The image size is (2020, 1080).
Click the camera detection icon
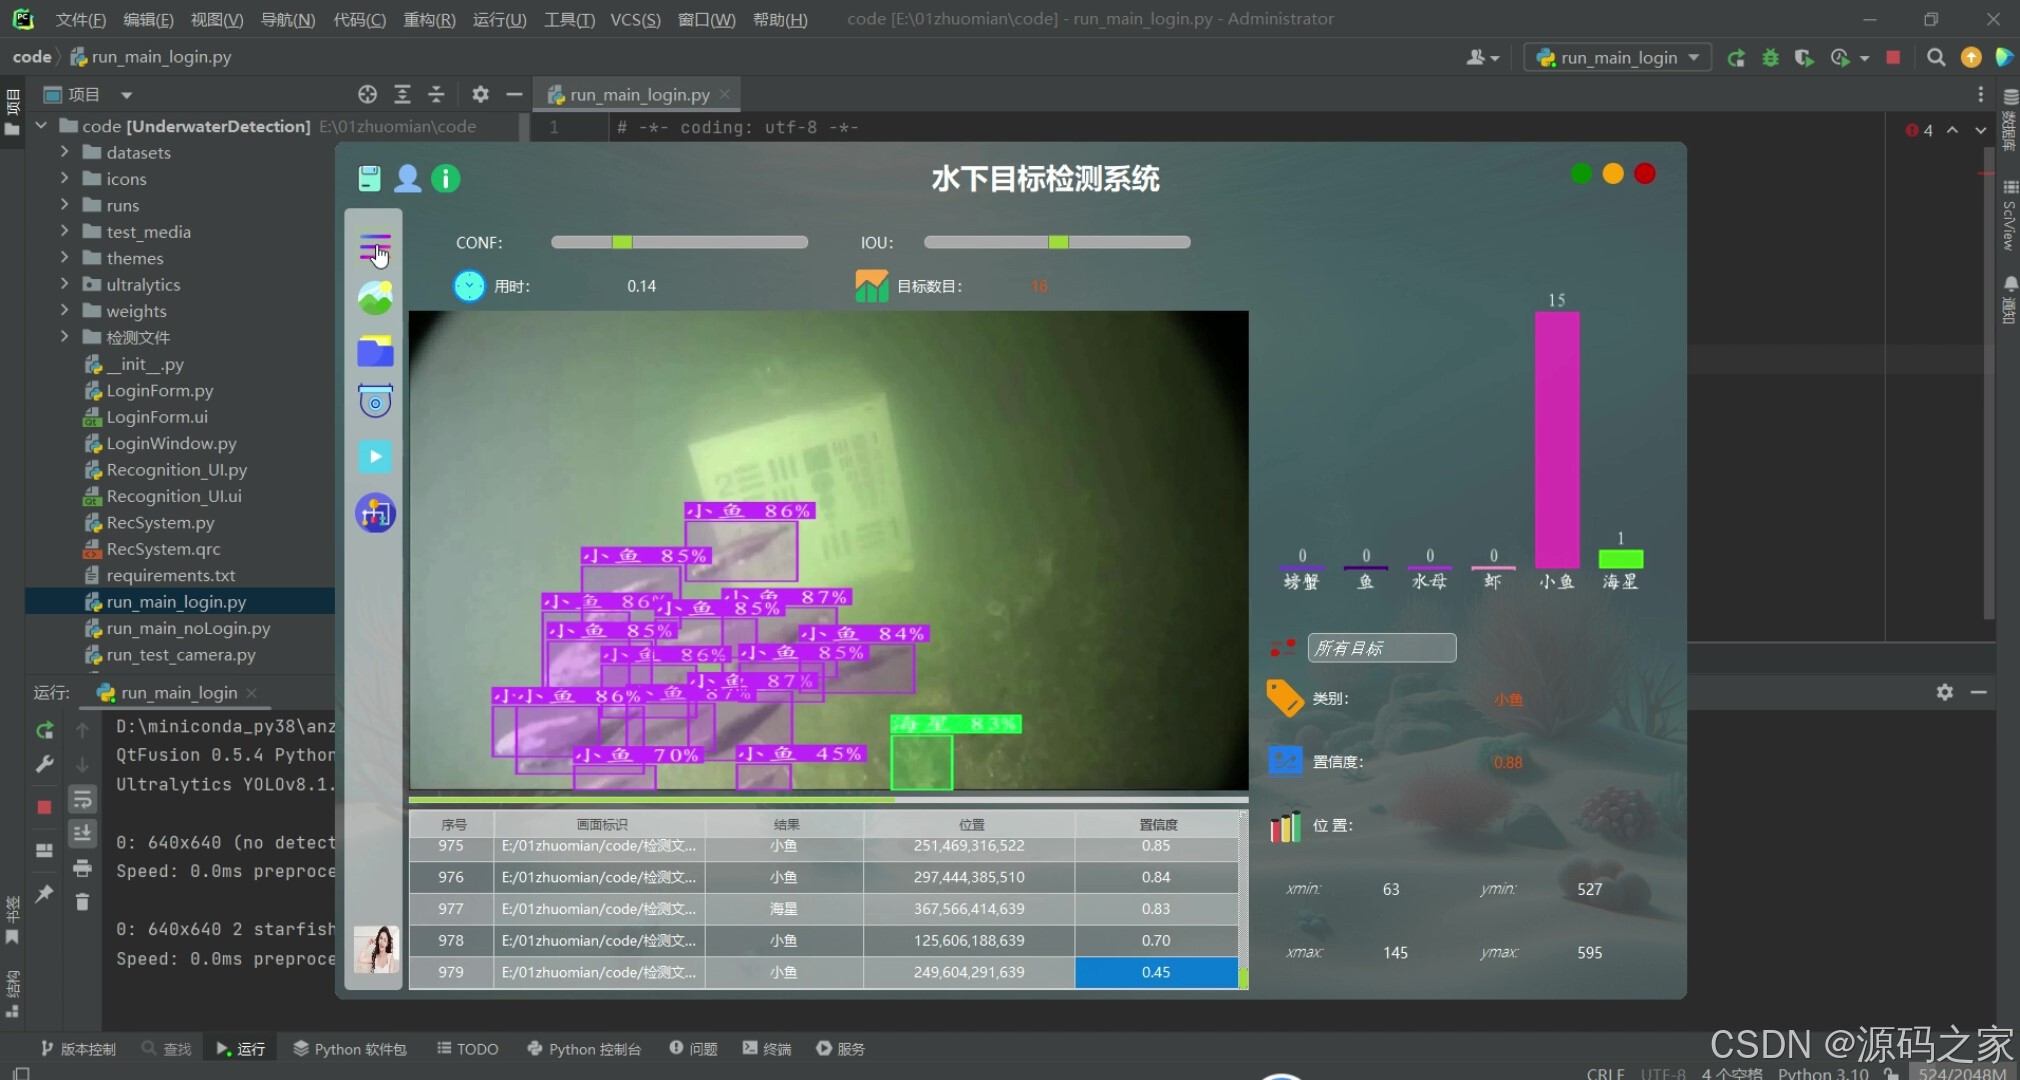[x=375, y=402]
